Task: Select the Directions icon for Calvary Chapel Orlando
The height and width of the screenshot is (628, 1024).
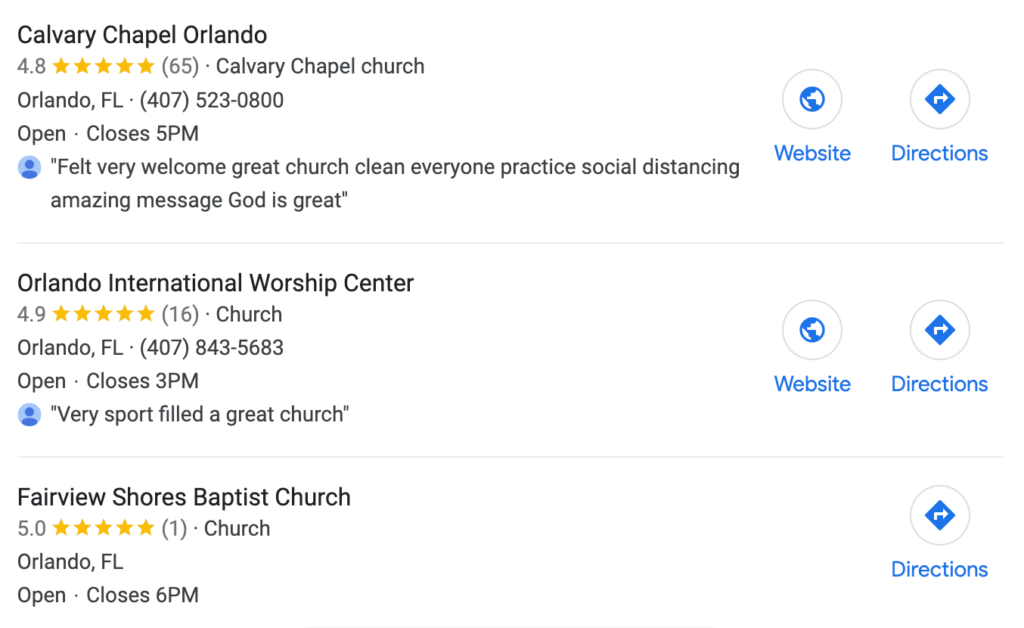Action: (x=939, y=99)
